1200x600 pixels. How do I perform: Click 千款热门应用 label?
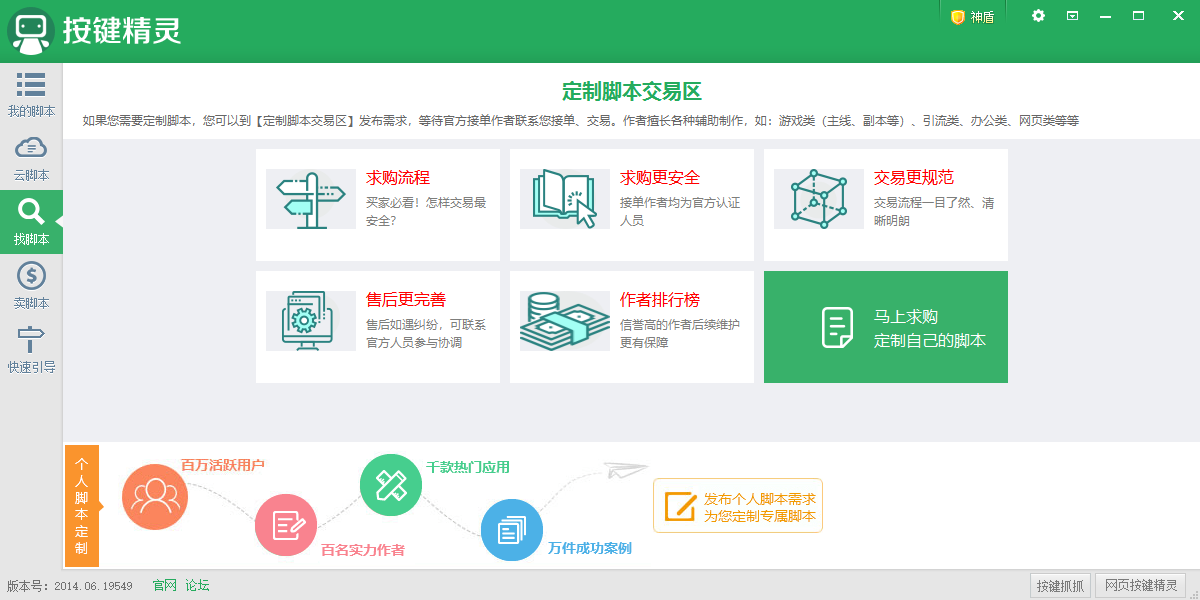[468, 467]
